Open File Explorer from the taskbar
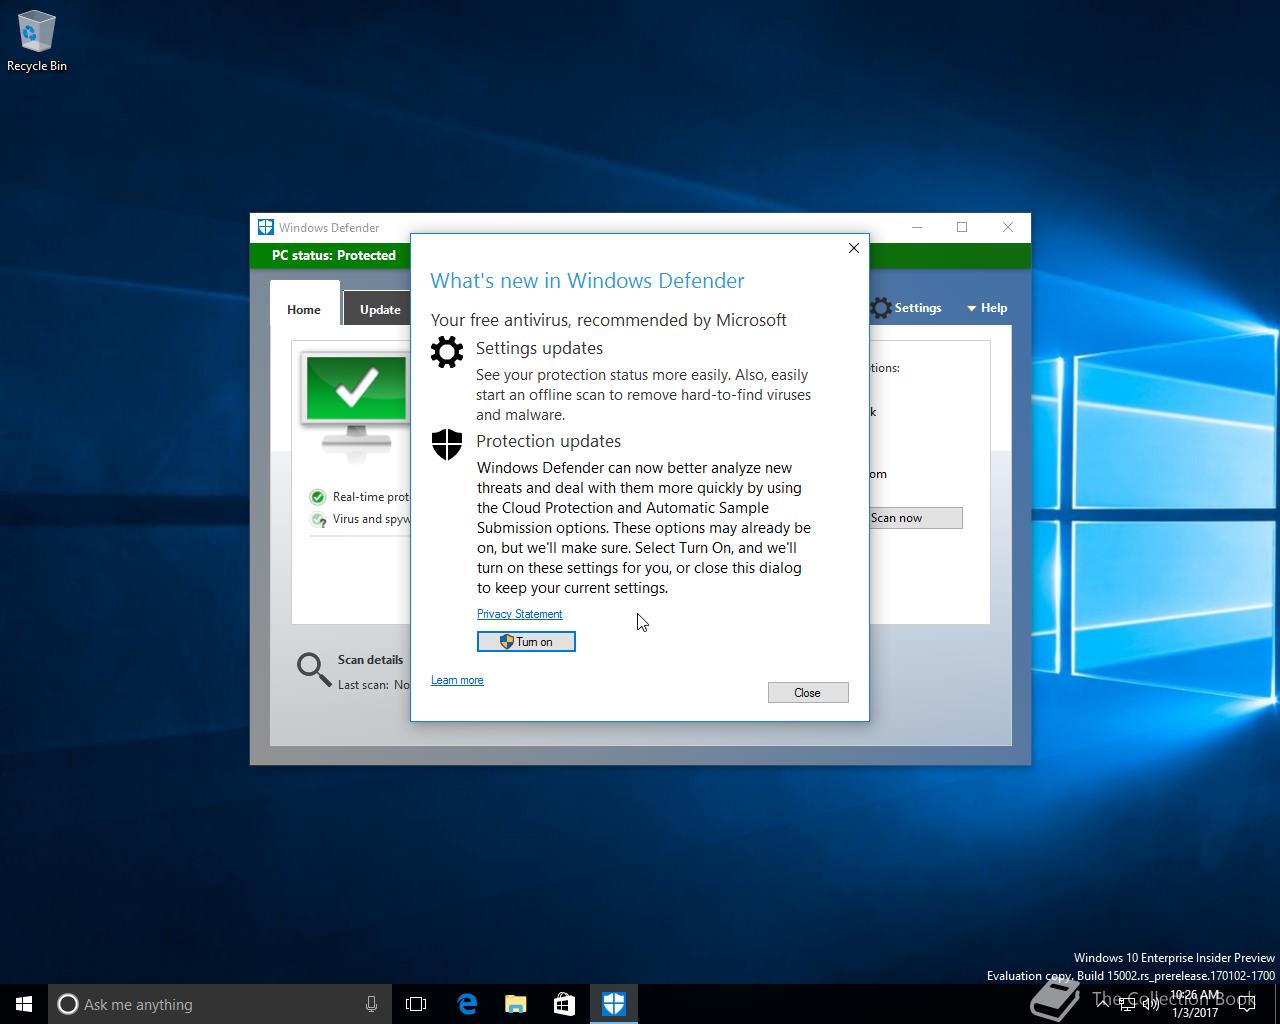1280x1024 pixels. point(515,1004)
